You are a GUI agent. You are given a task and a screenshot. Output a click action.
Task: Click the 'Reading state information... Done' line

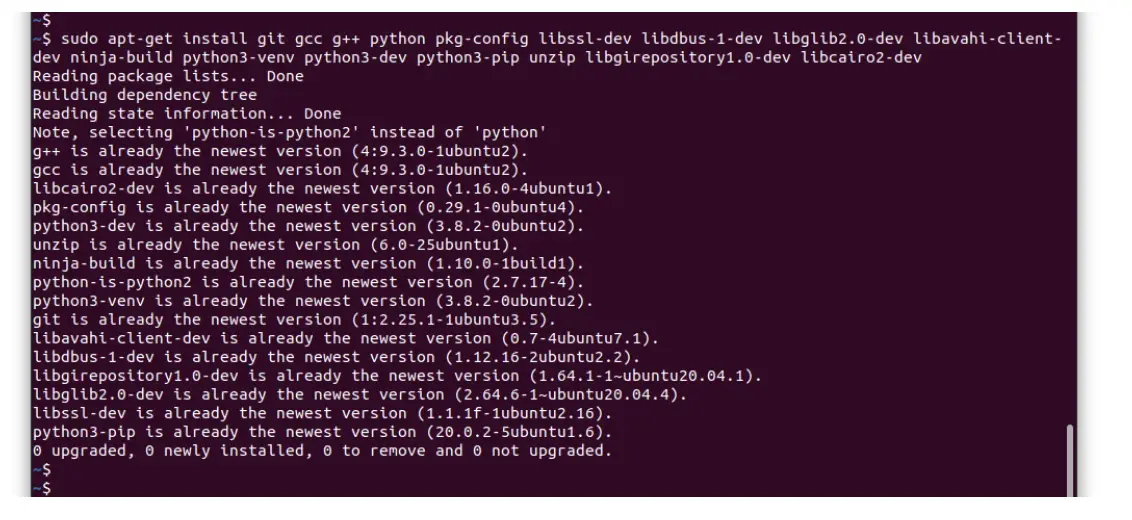click(x=187, y=114)
